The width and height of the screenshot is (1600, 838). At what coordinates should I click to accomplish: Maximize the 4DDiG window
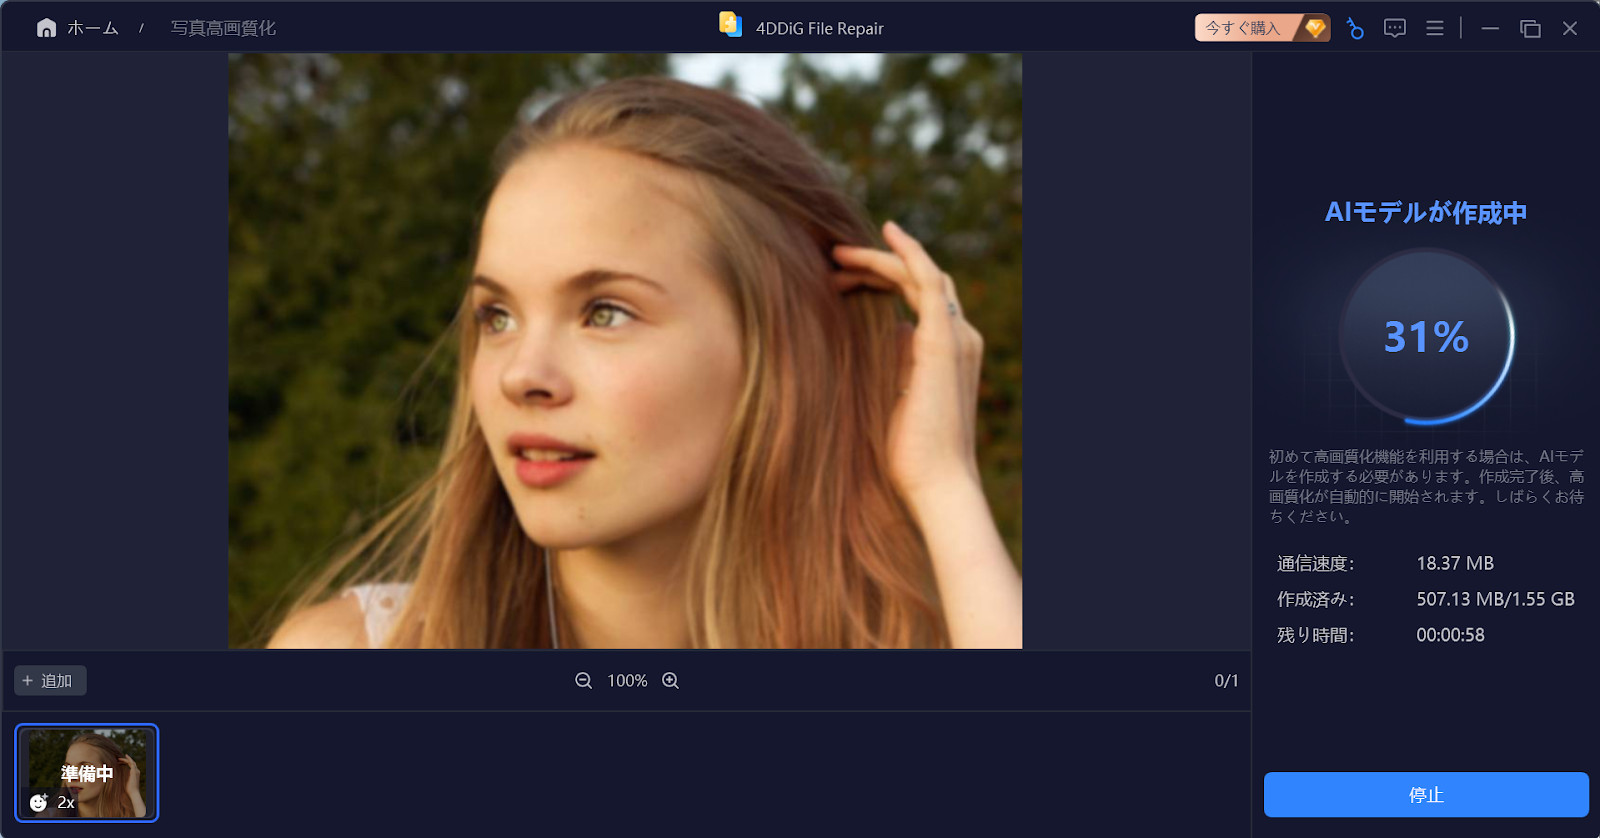(1530, 28)
